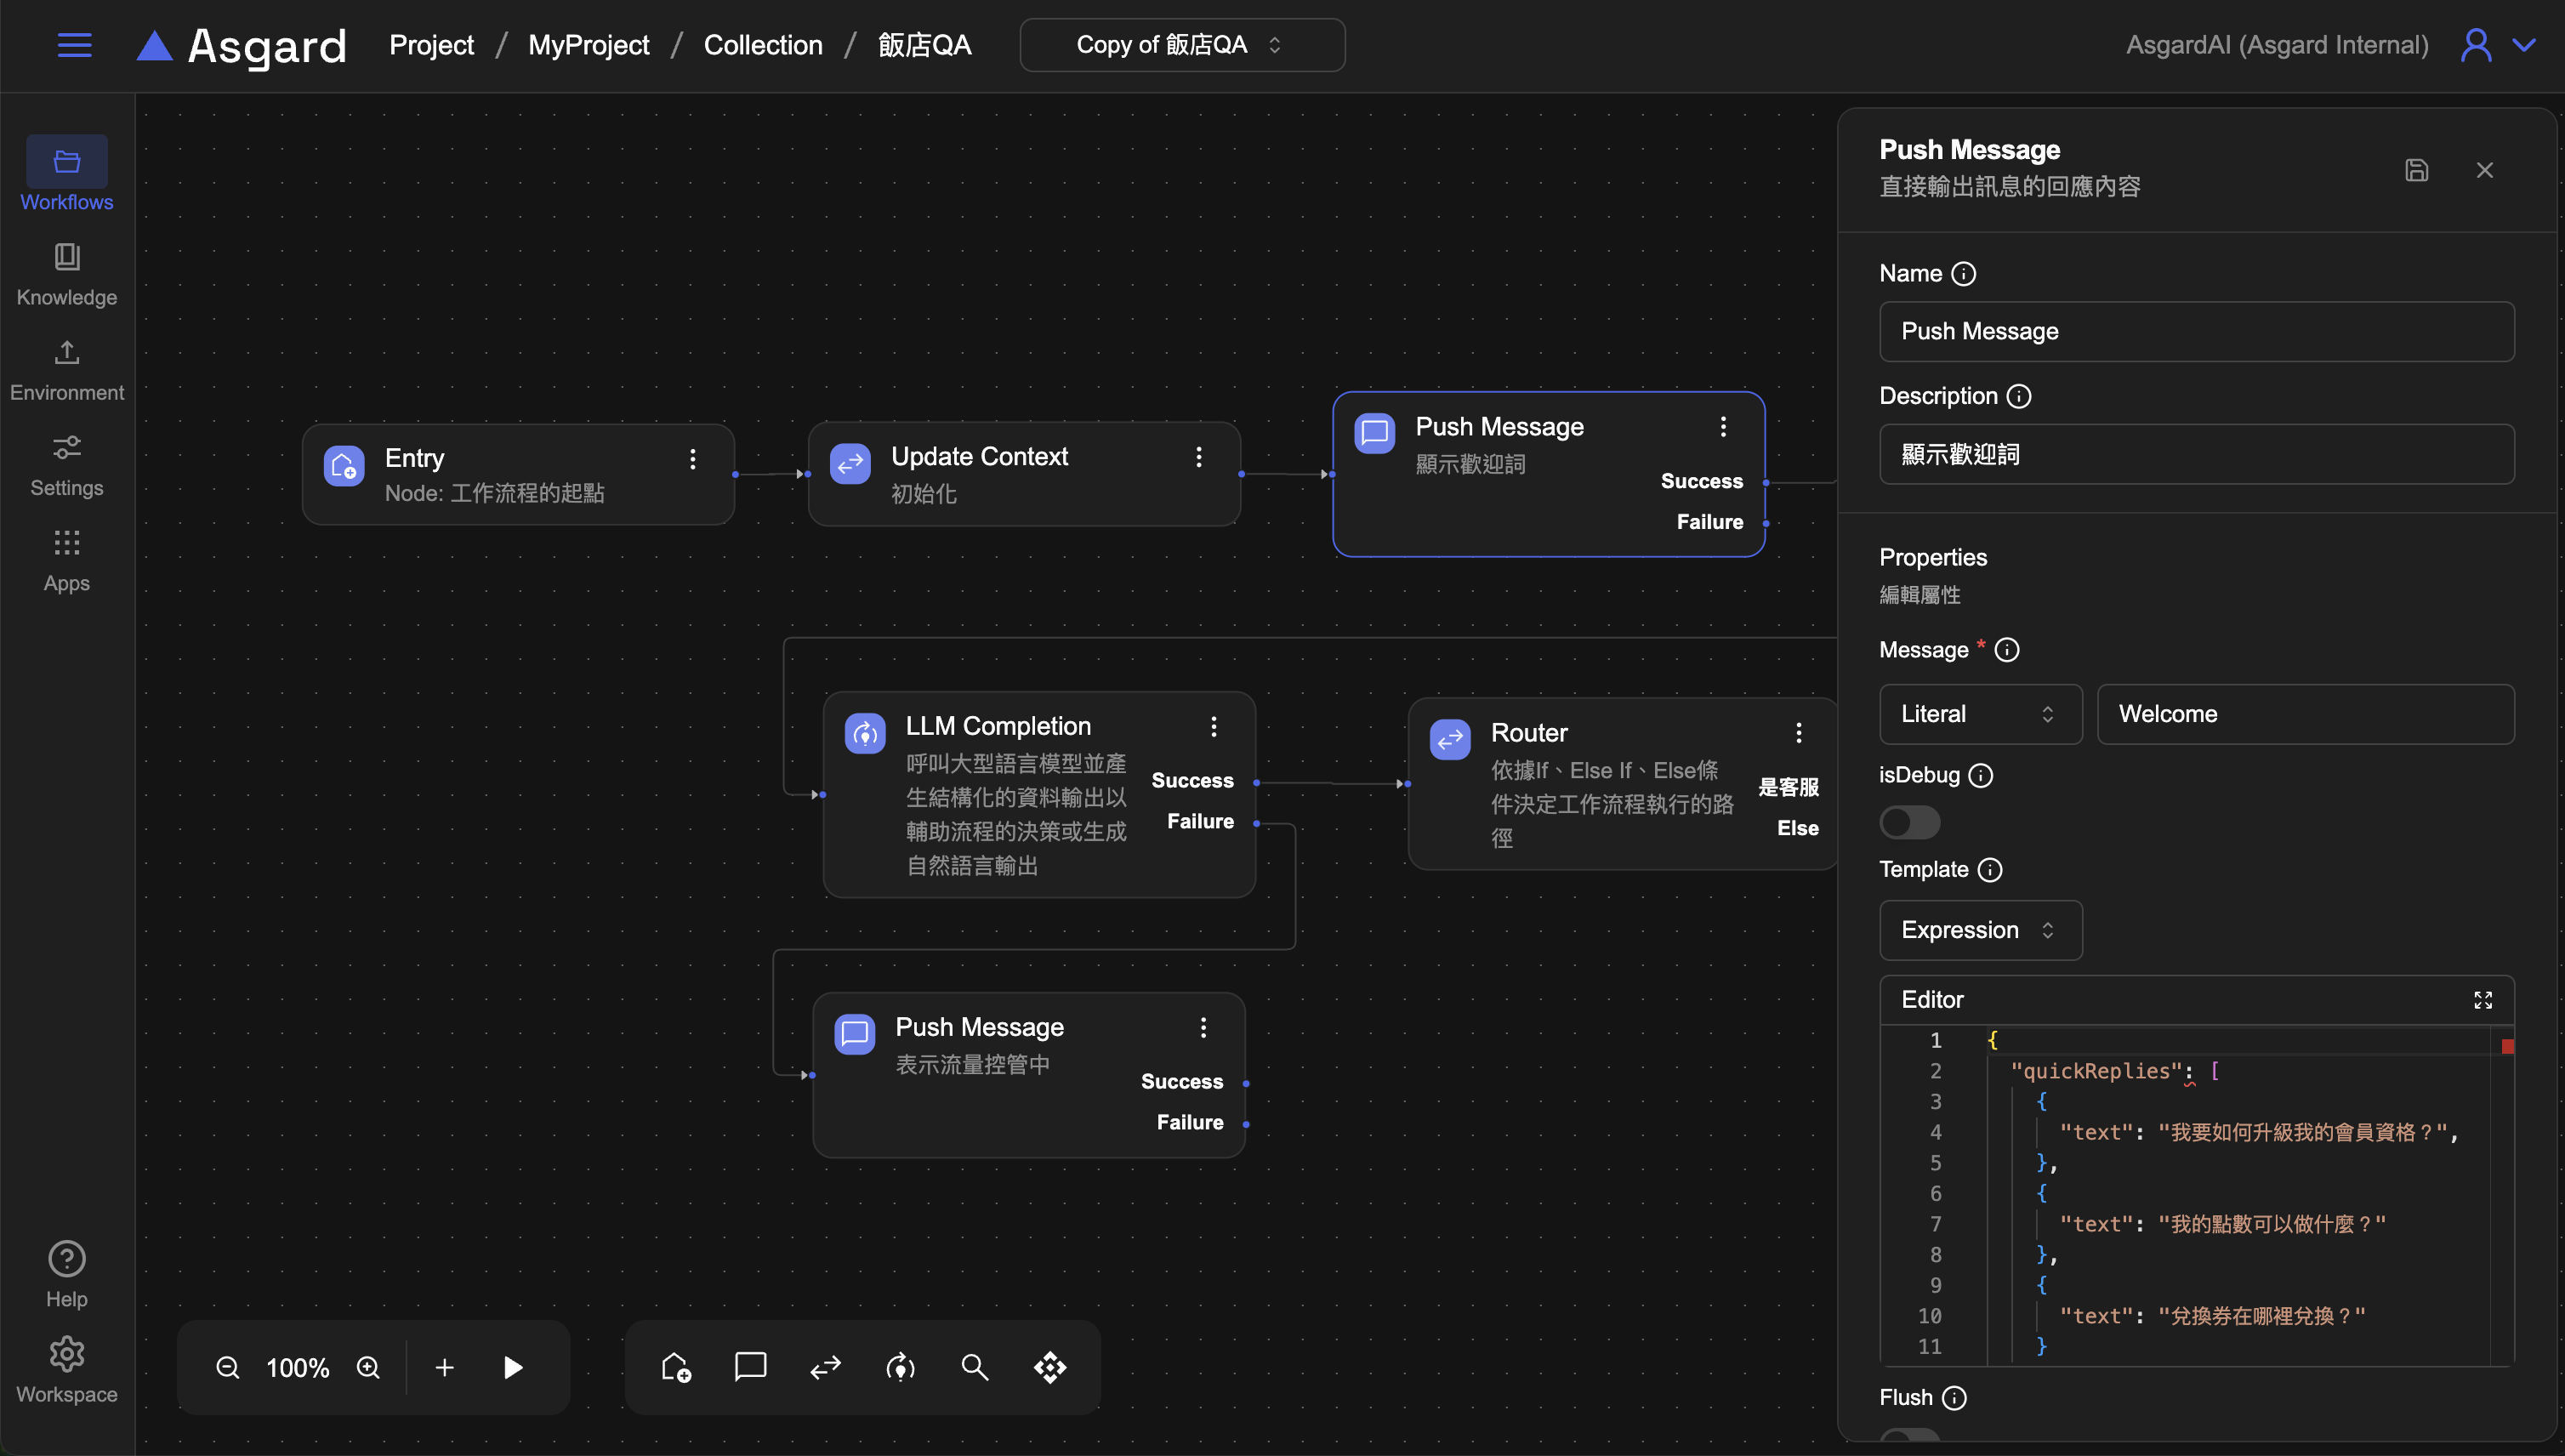Click the search icon in bottom toolbar
Viewport: 2565px width, 1456px height.
click(975, 1367)
